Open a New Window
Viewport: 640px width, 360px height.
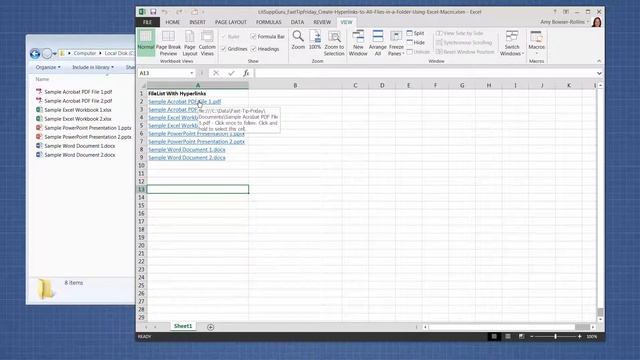358,42
